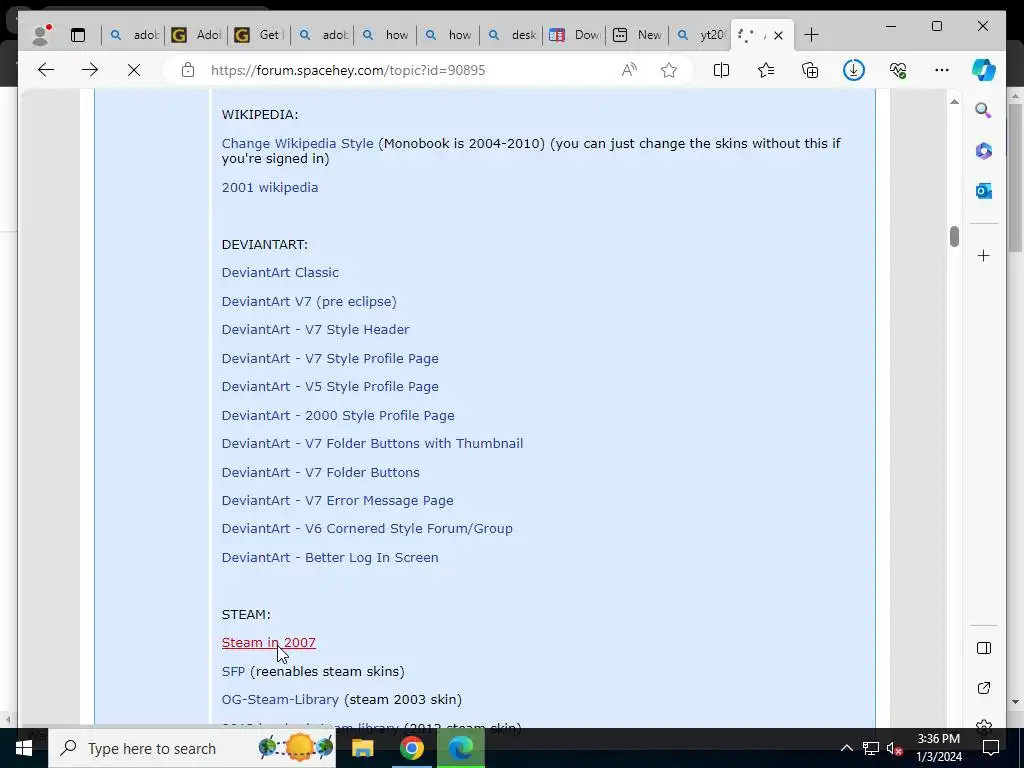
Task: Open the 'Change Wikipedia Style' link
Action: click(297, 143)
